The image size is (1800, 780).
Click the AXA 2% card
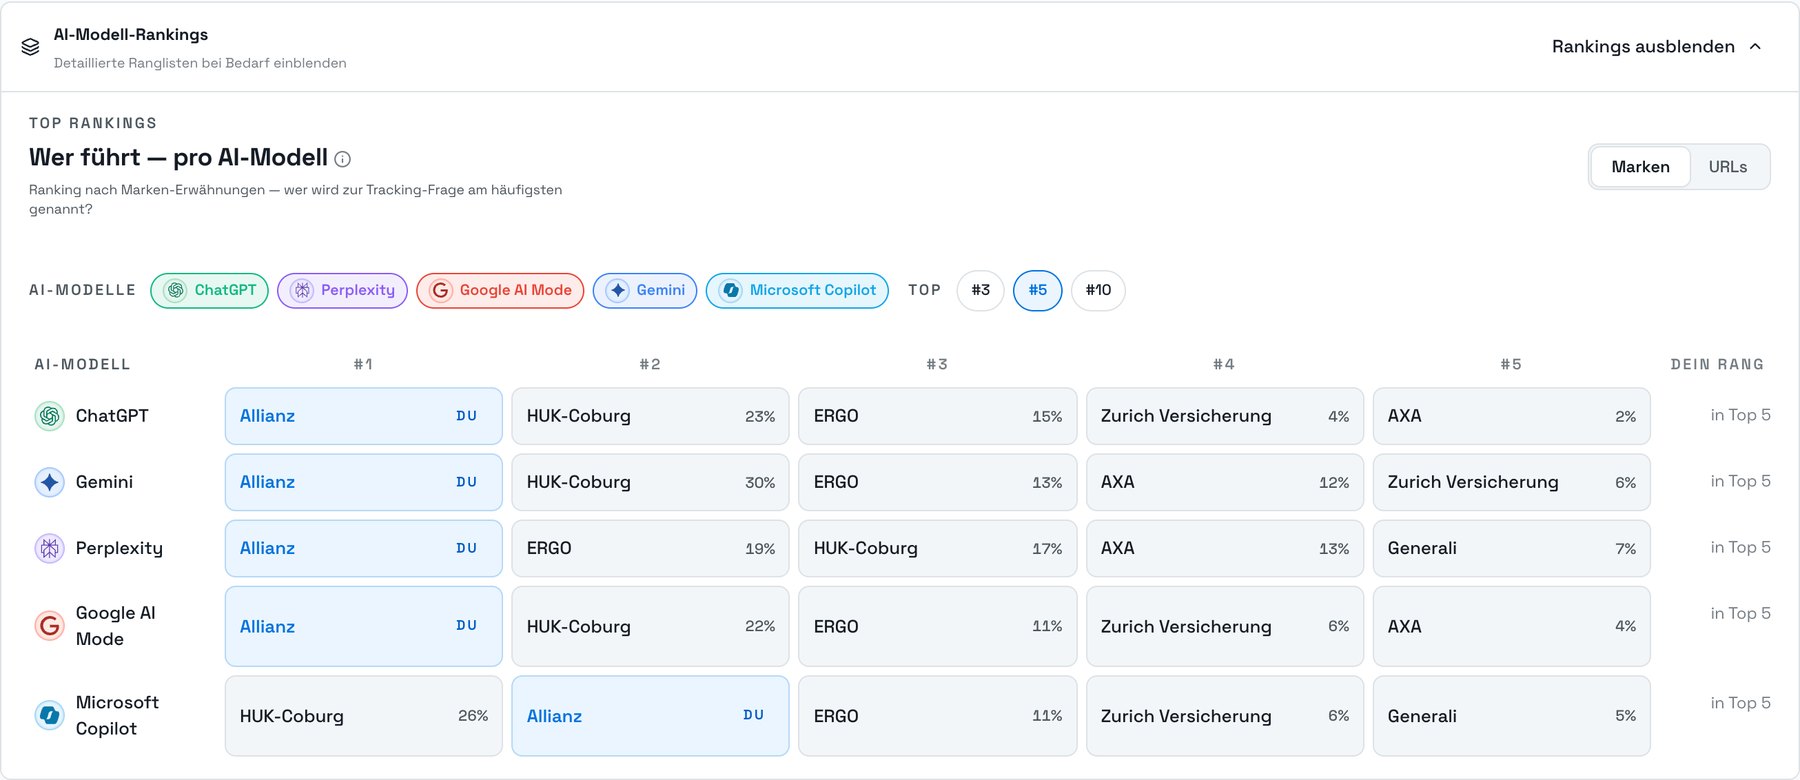point(1512,416)
